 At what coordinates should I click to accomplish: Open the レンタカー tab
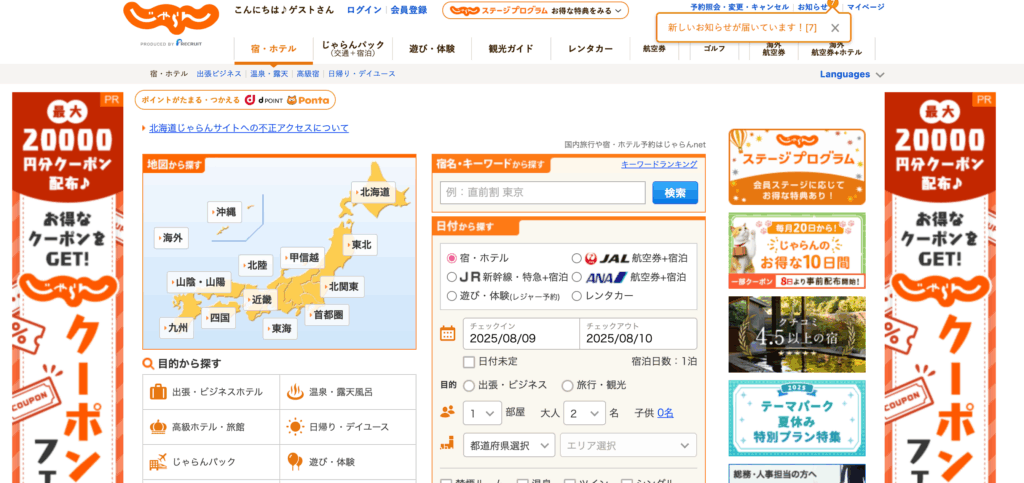coord(590,49)
